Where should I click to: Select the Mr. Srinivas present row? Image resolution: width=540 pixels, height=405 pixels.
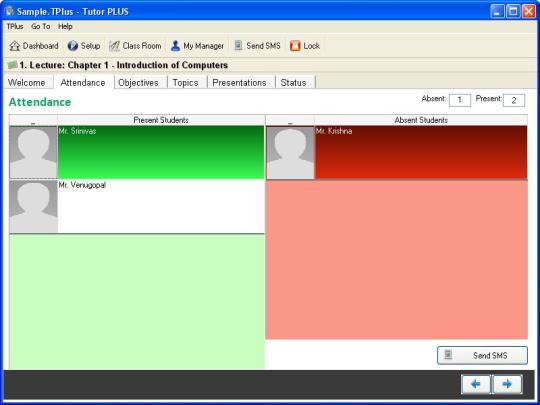[137, 152]
